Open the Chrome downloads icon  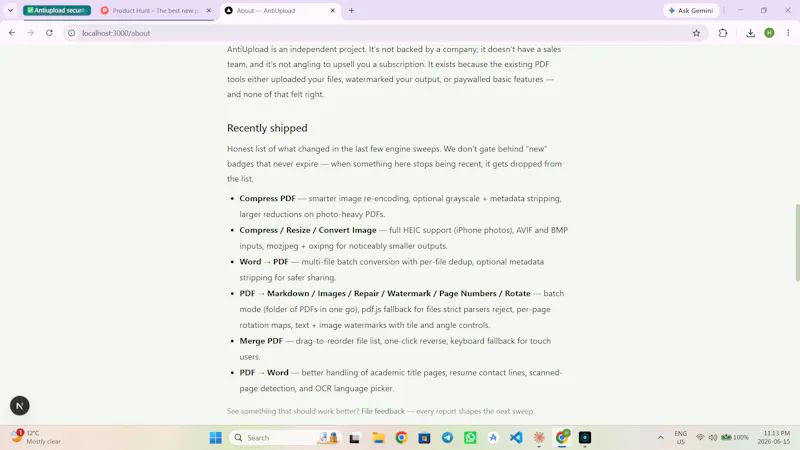point(751,33)
